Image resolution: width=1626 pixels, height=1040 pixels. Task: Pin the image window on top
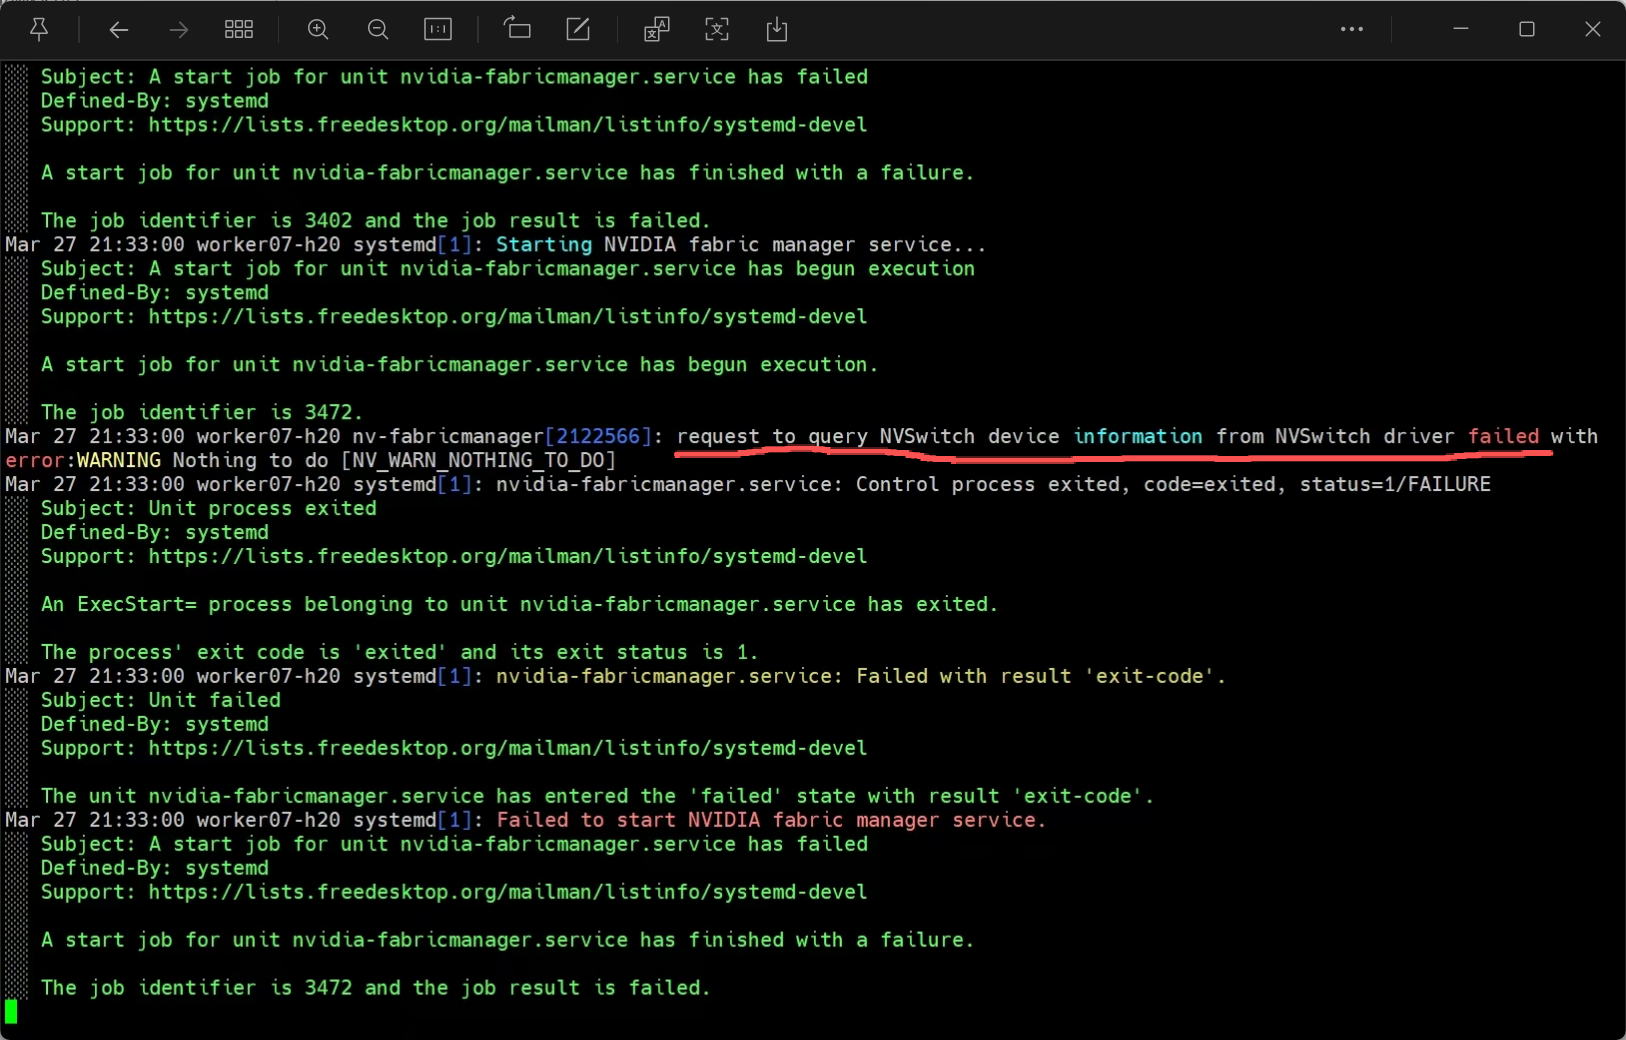39,30
